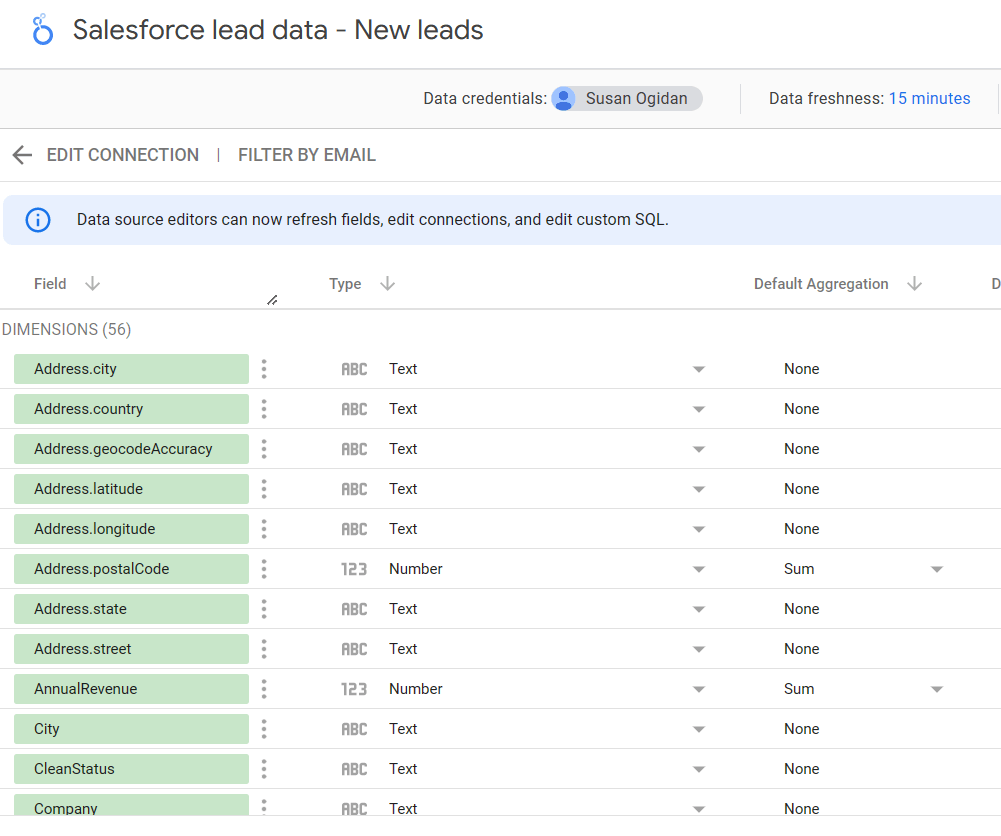Open the three-dot menu for Address.city
This screenshot has width=1001, height=836.
tap(263, 368)
